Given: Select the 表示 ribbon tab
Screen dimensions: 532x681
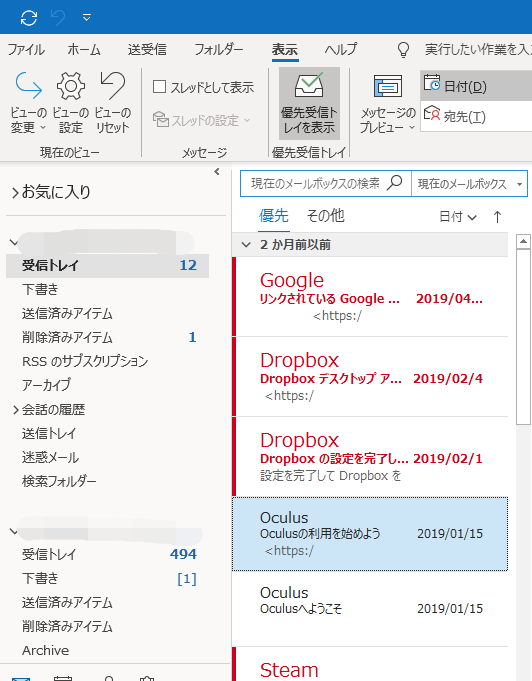Looking at the screenshot, I should click(x=285, y=50).
